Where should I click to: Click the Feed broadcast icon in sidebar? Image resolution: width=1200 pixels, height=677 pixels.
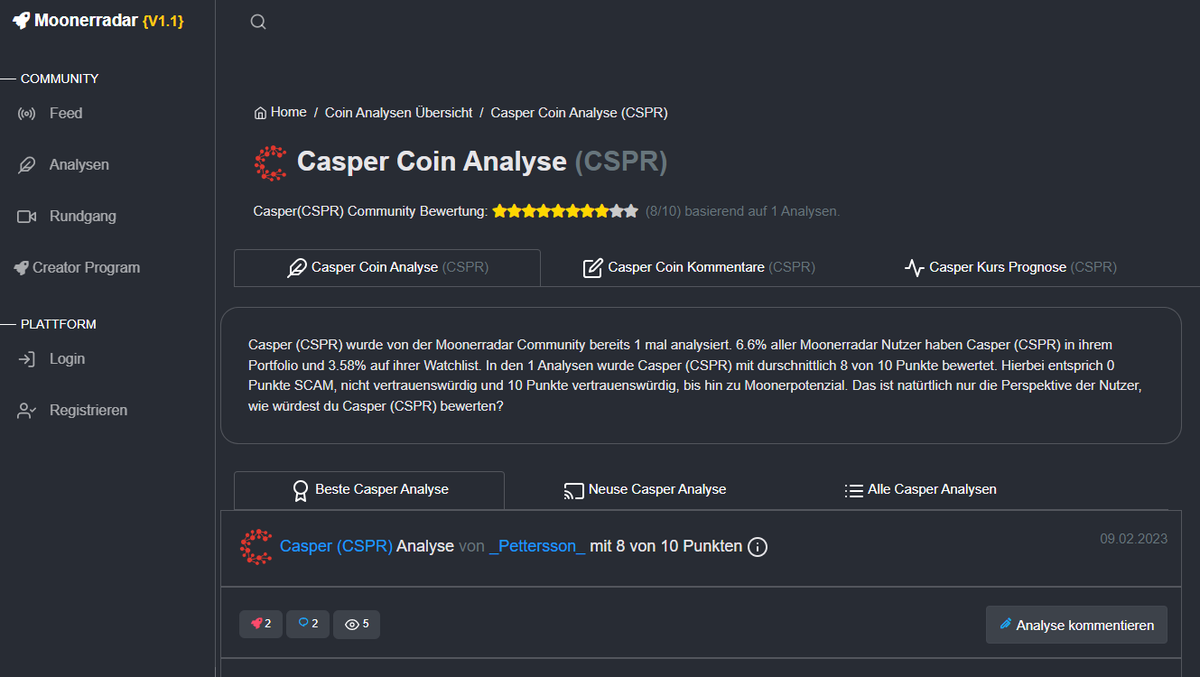27,114
